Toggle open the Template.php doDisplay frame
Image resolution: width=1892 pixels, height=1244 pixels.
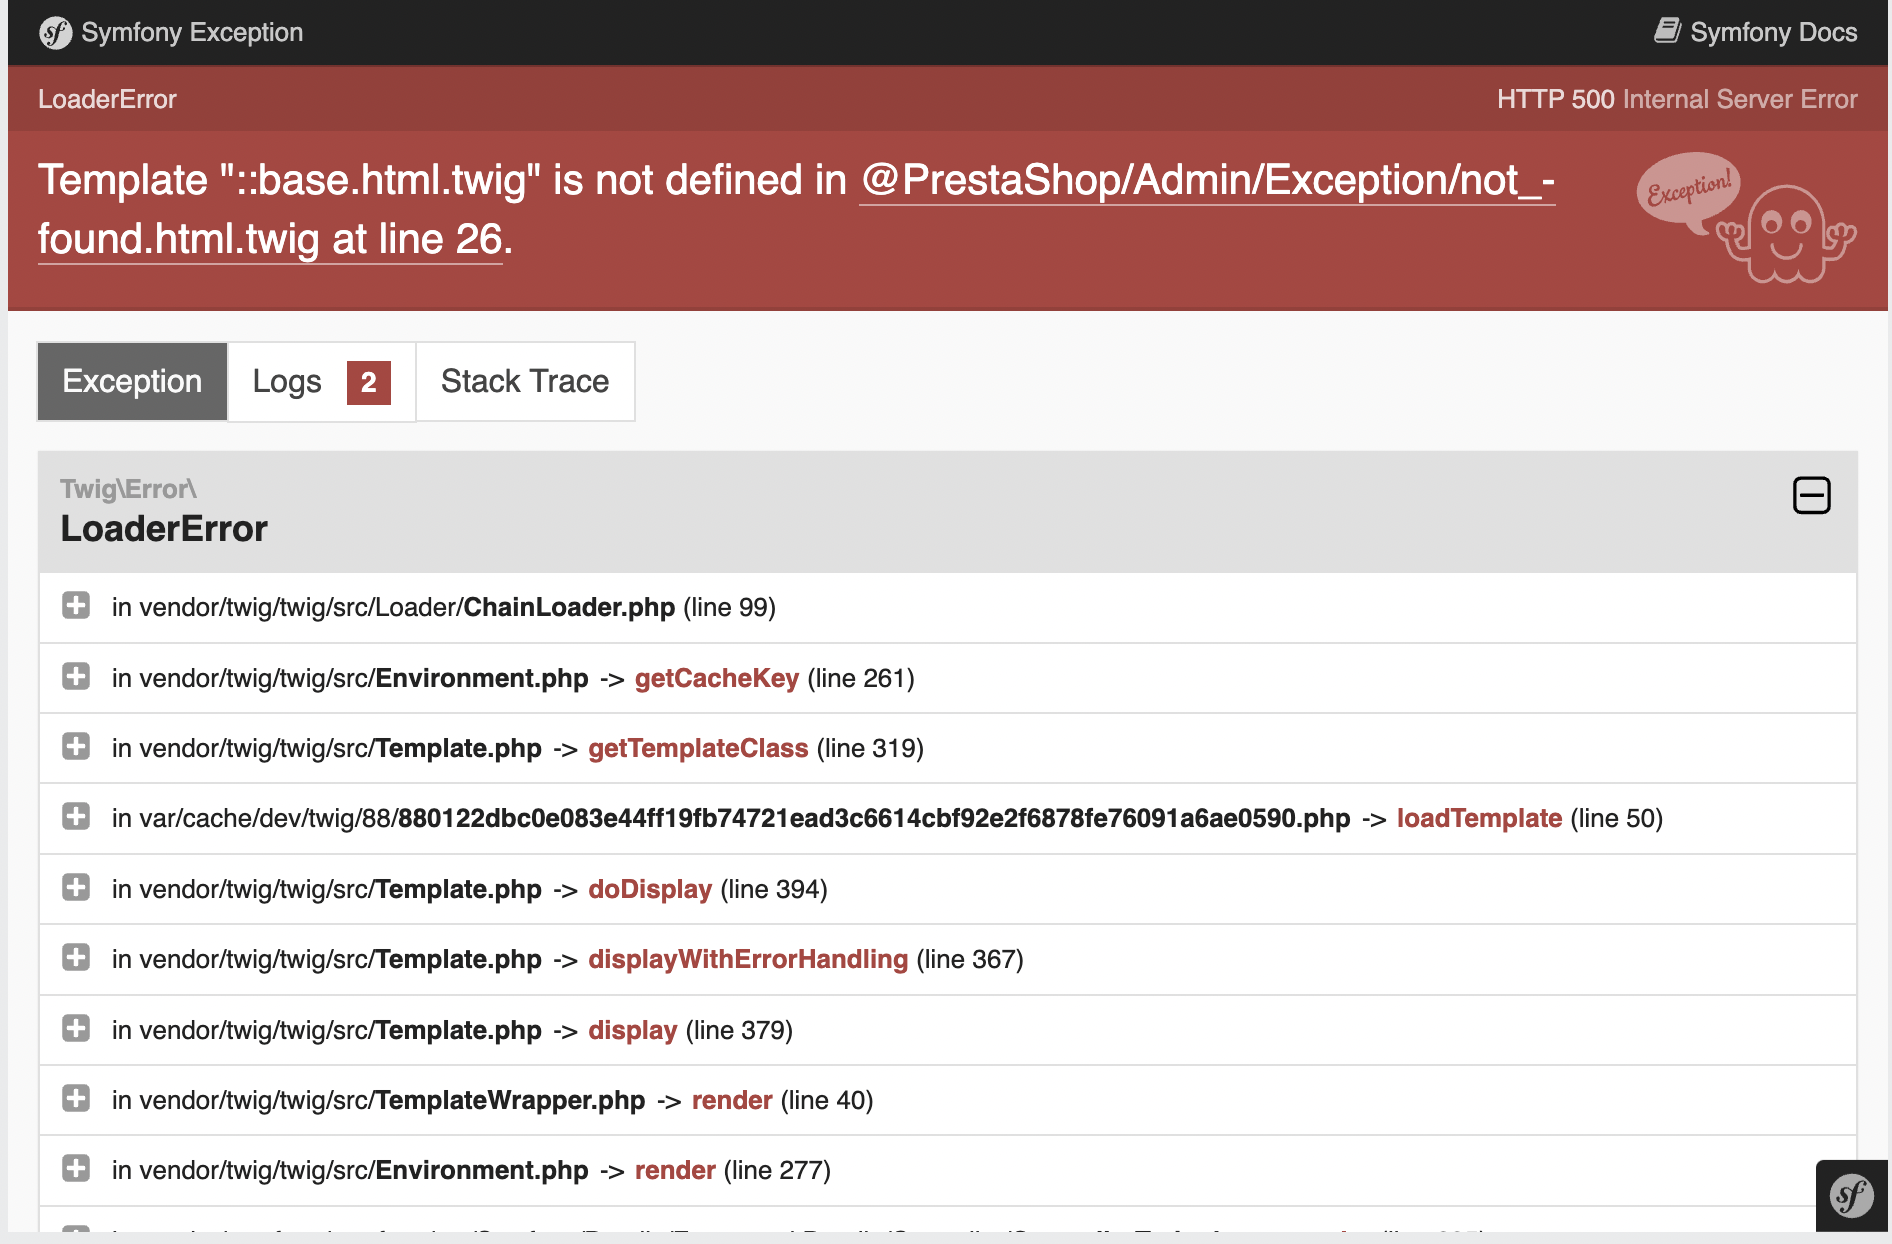pyautogui.click(x=75, y=888)
